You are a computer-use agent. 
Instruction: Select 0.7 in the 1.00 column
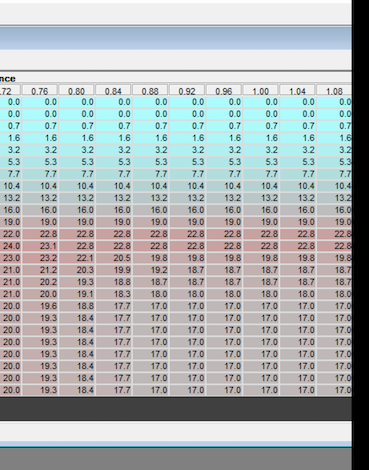pyautogui.click(x=261, y=126)
